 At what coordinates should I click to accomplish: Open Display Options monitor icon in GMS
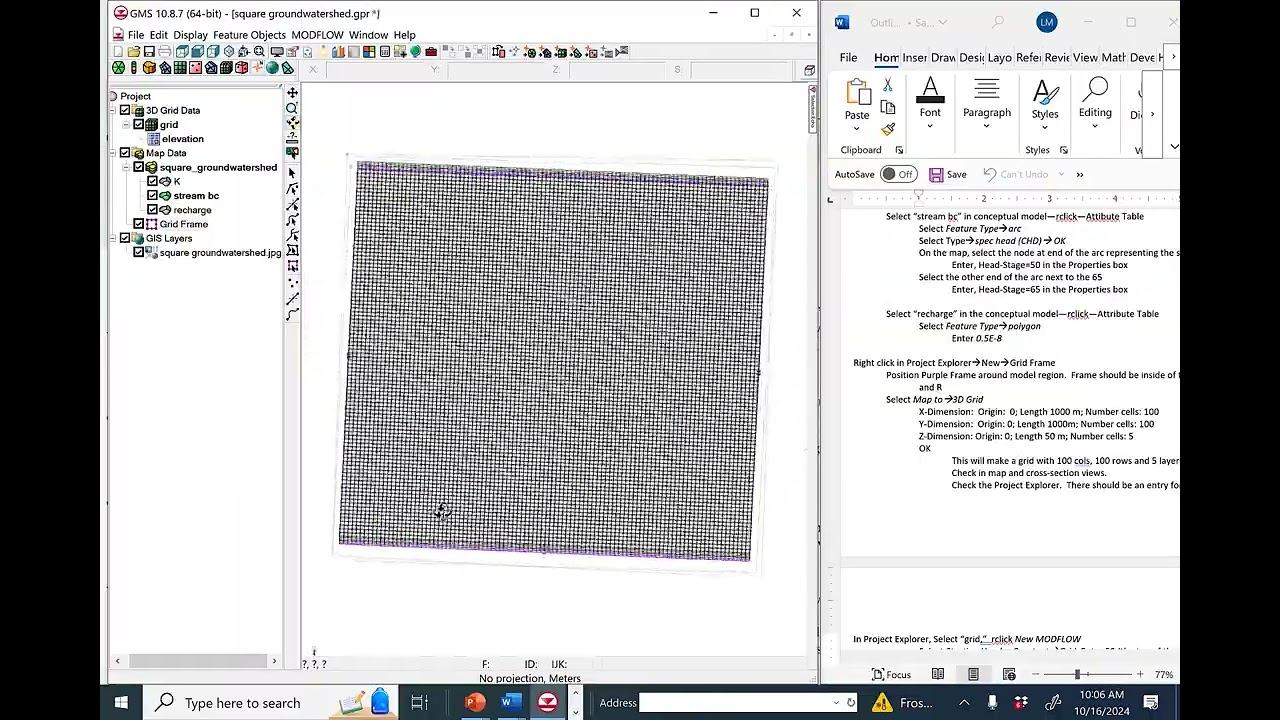pyautogui.click(x=277, y=52)
